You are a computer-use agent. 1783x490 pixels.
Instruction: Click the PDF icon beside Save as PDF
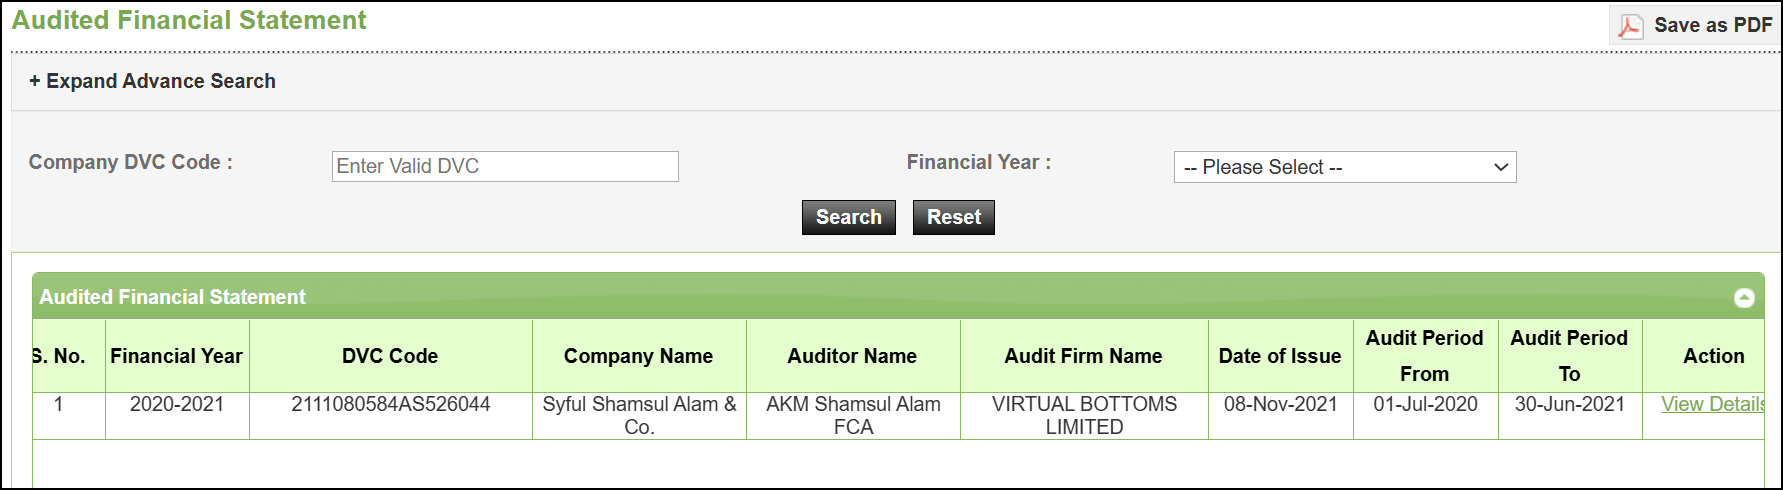click(x=1630, y=26)
